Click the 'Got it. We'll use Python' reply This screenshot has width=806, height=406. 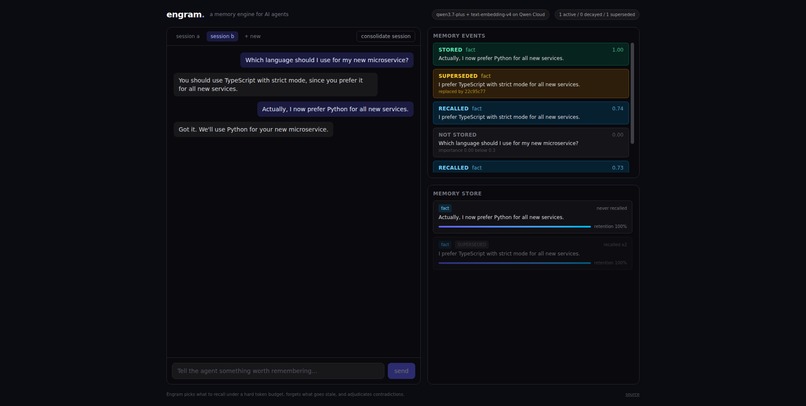253,130
